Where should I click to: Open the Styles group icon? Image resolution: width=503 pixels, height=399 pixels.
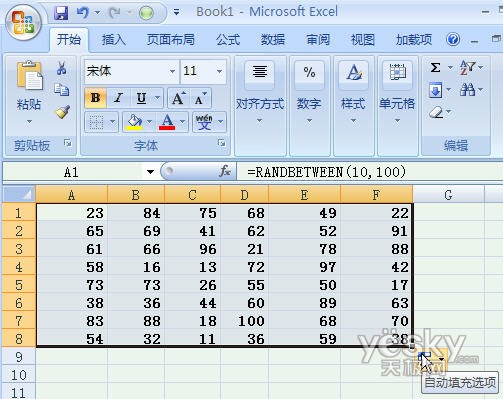coord(353,72)
